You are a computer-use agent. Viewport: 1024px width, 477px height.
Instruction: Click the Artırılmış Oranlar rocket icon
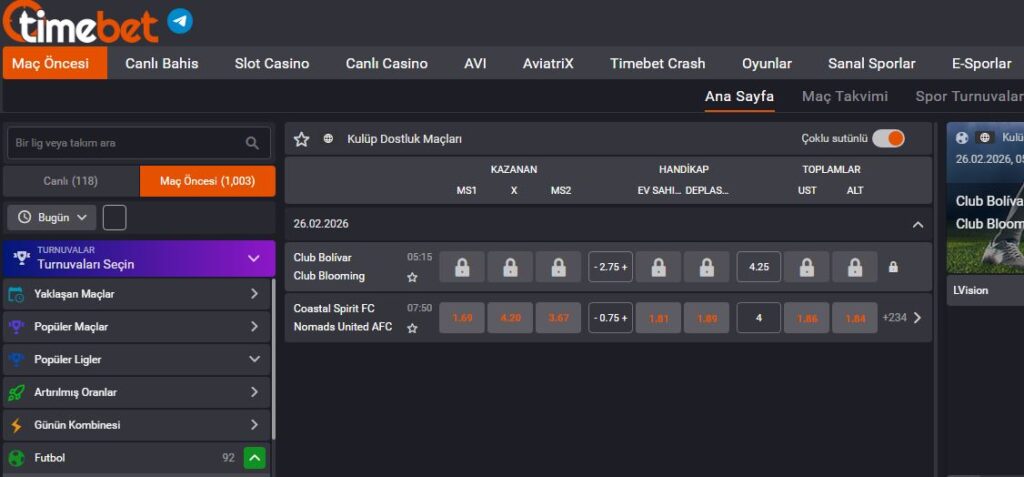16,392
